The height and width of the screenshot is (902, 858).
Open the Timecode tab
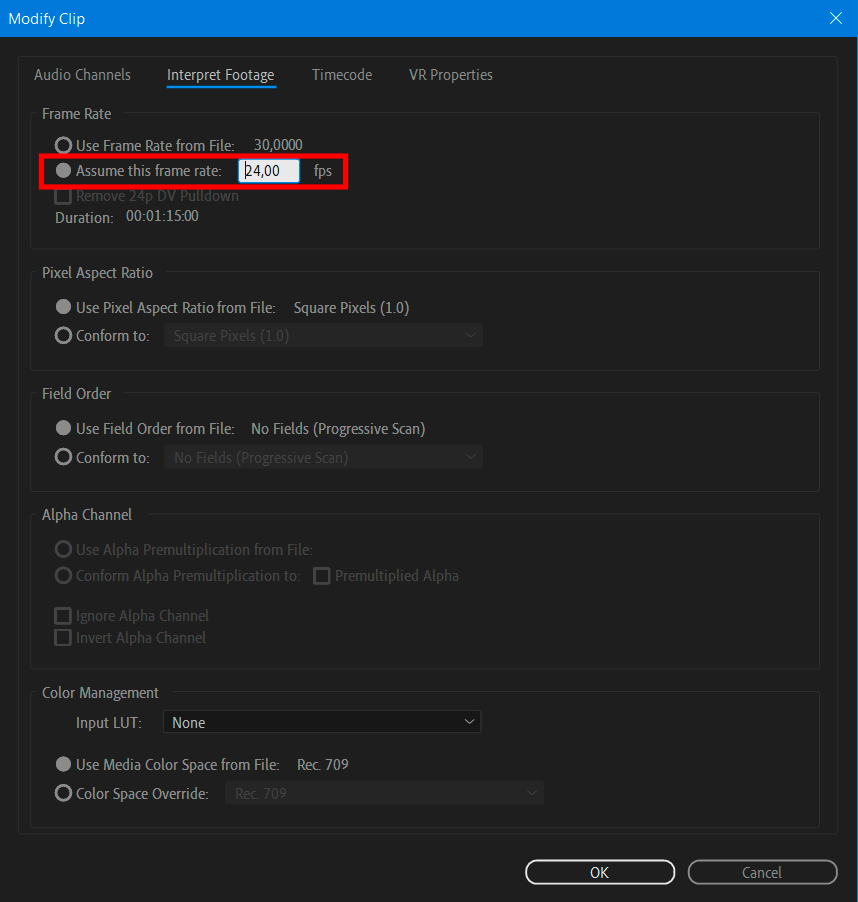point(342,75)
